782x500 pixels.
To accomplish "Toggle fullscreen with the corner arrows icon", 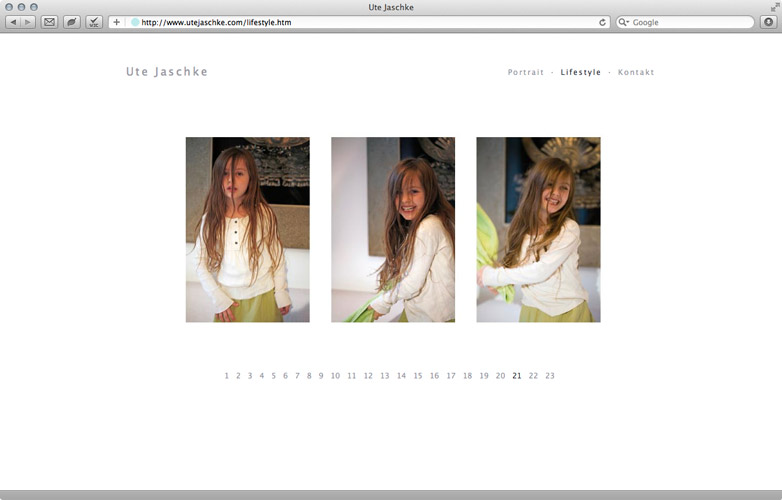I will (x=775, y=7).
